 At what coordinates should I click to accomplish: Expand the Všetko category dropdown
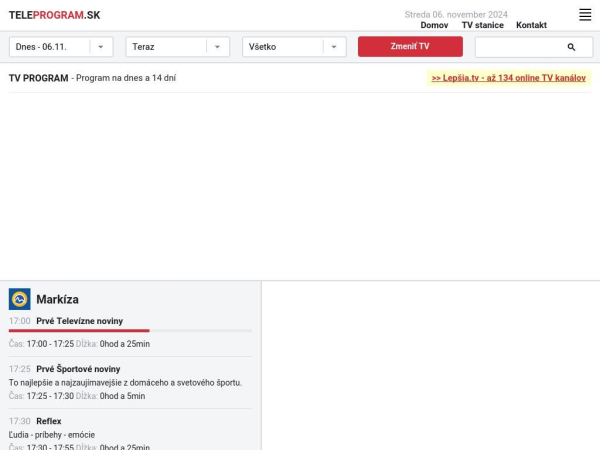(x=294, y=47)
